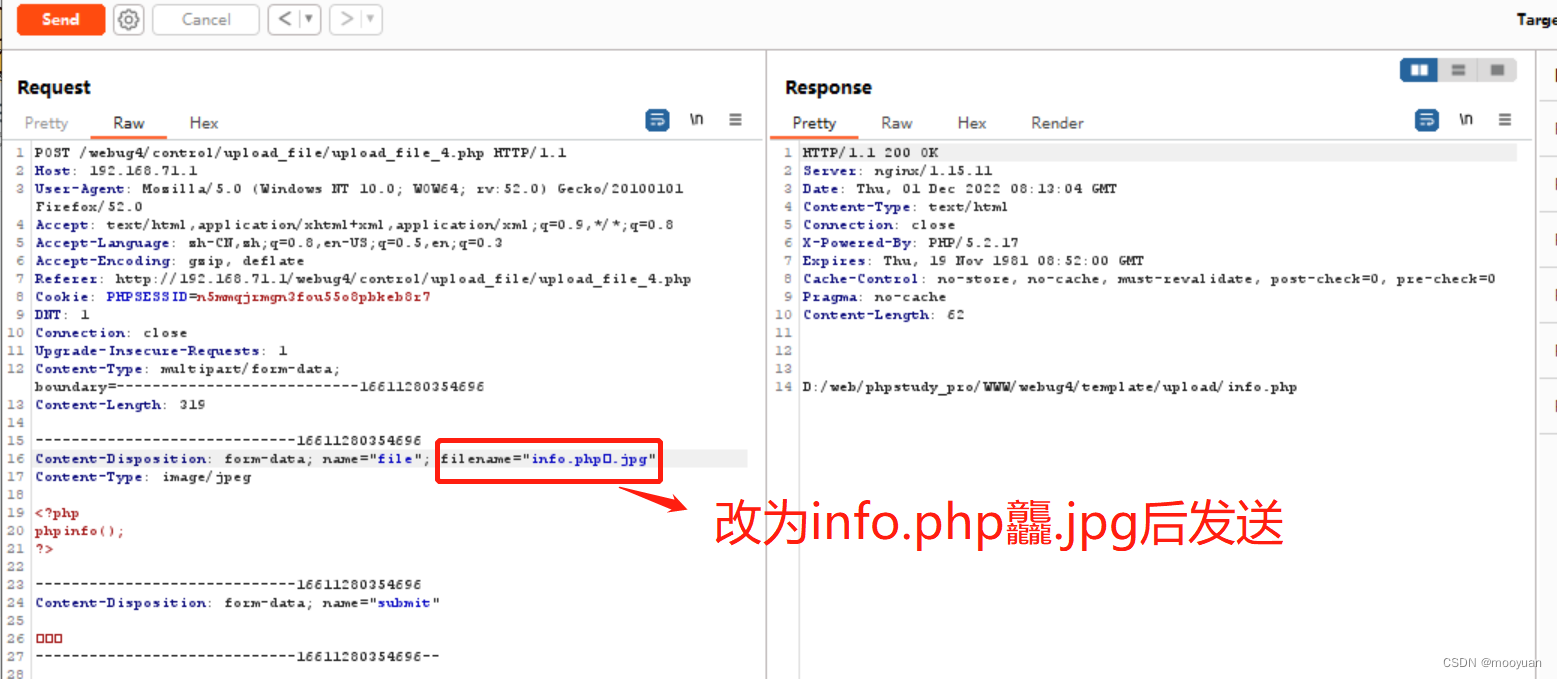Click Content-Length: 319 header
Viewport: 1557px width, 679px height.
120,405
